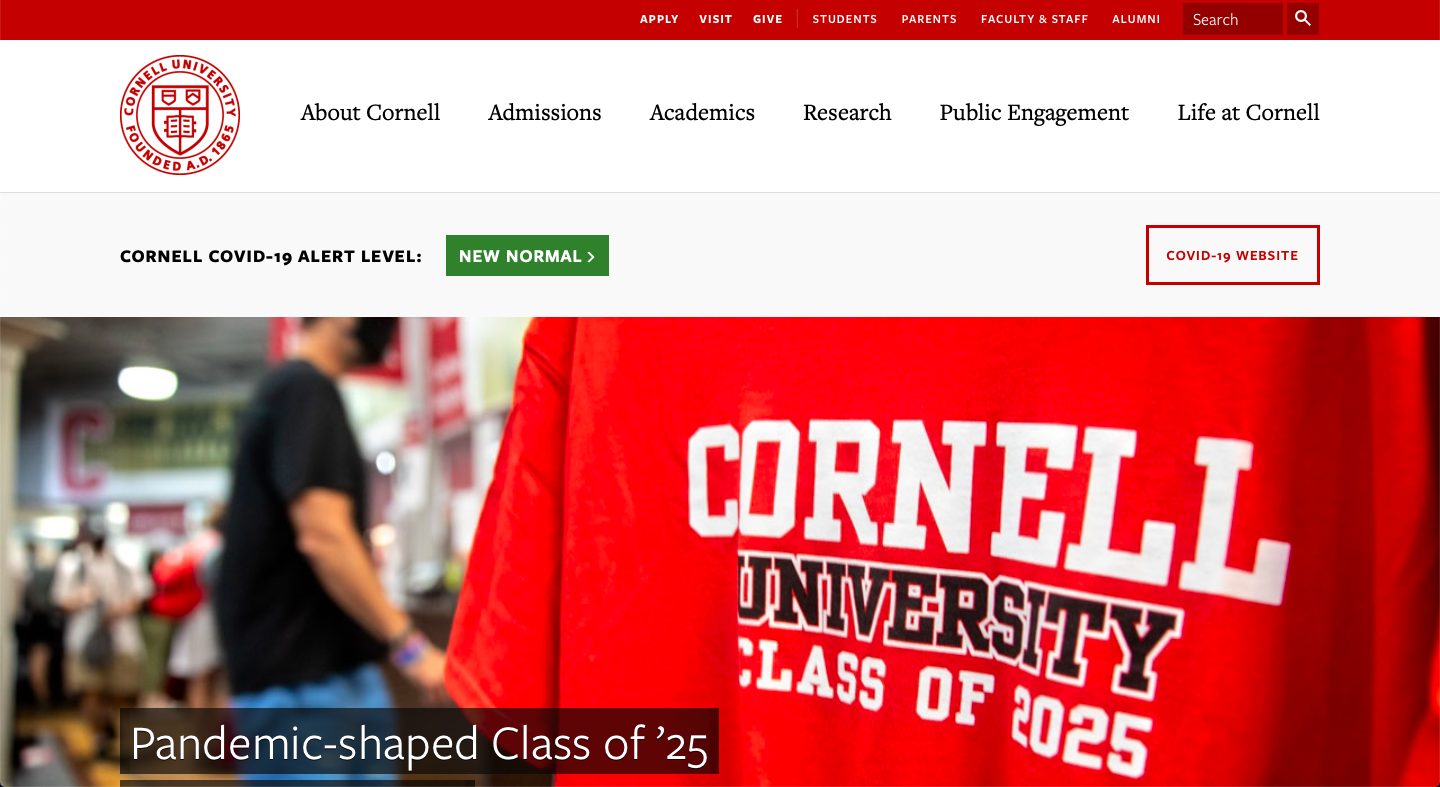Open the Life at Cornell menu
The image size is (1440, 787).
(x=1248, y=113)
